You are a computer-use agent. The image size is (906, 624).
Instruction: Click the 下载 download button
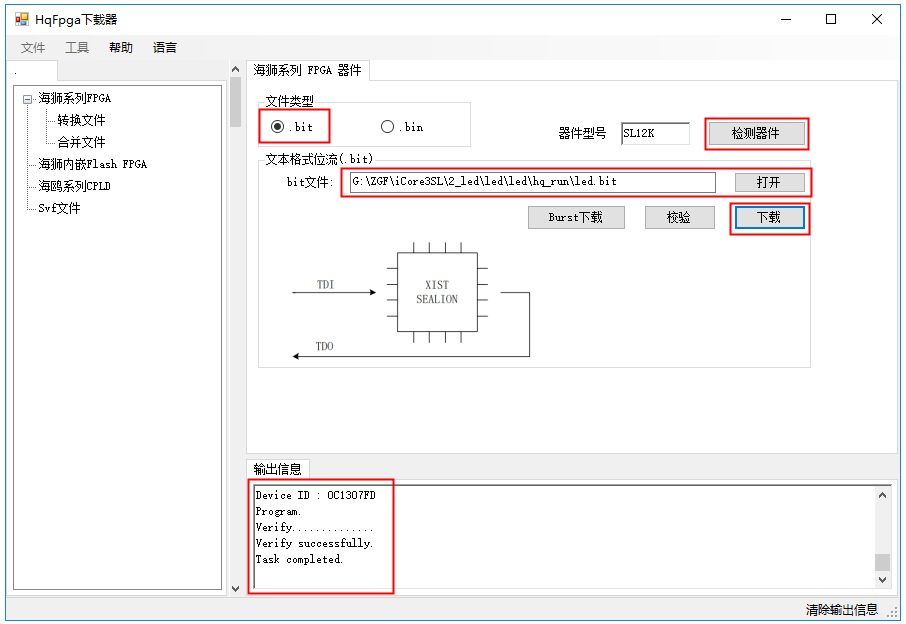(768, 217)
